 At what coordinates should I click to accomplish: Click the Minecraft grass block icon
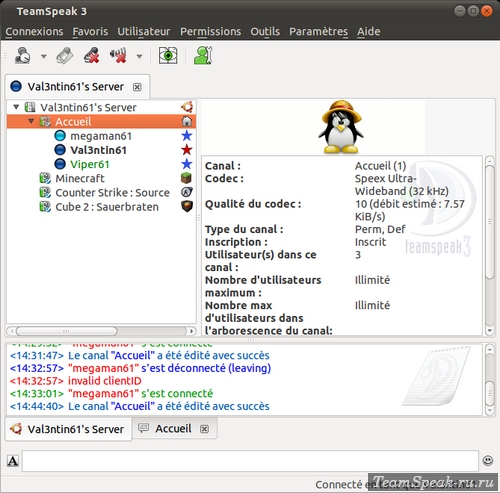coord(186,178)
